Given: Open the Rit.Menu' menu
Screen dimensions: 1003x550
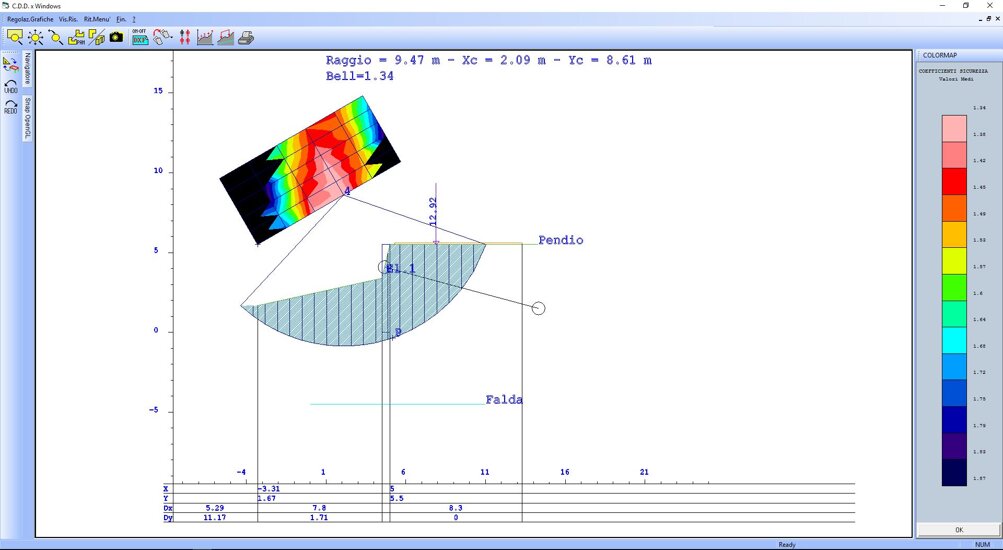Looking at the screenshot, I should click(x=97, y=19).
